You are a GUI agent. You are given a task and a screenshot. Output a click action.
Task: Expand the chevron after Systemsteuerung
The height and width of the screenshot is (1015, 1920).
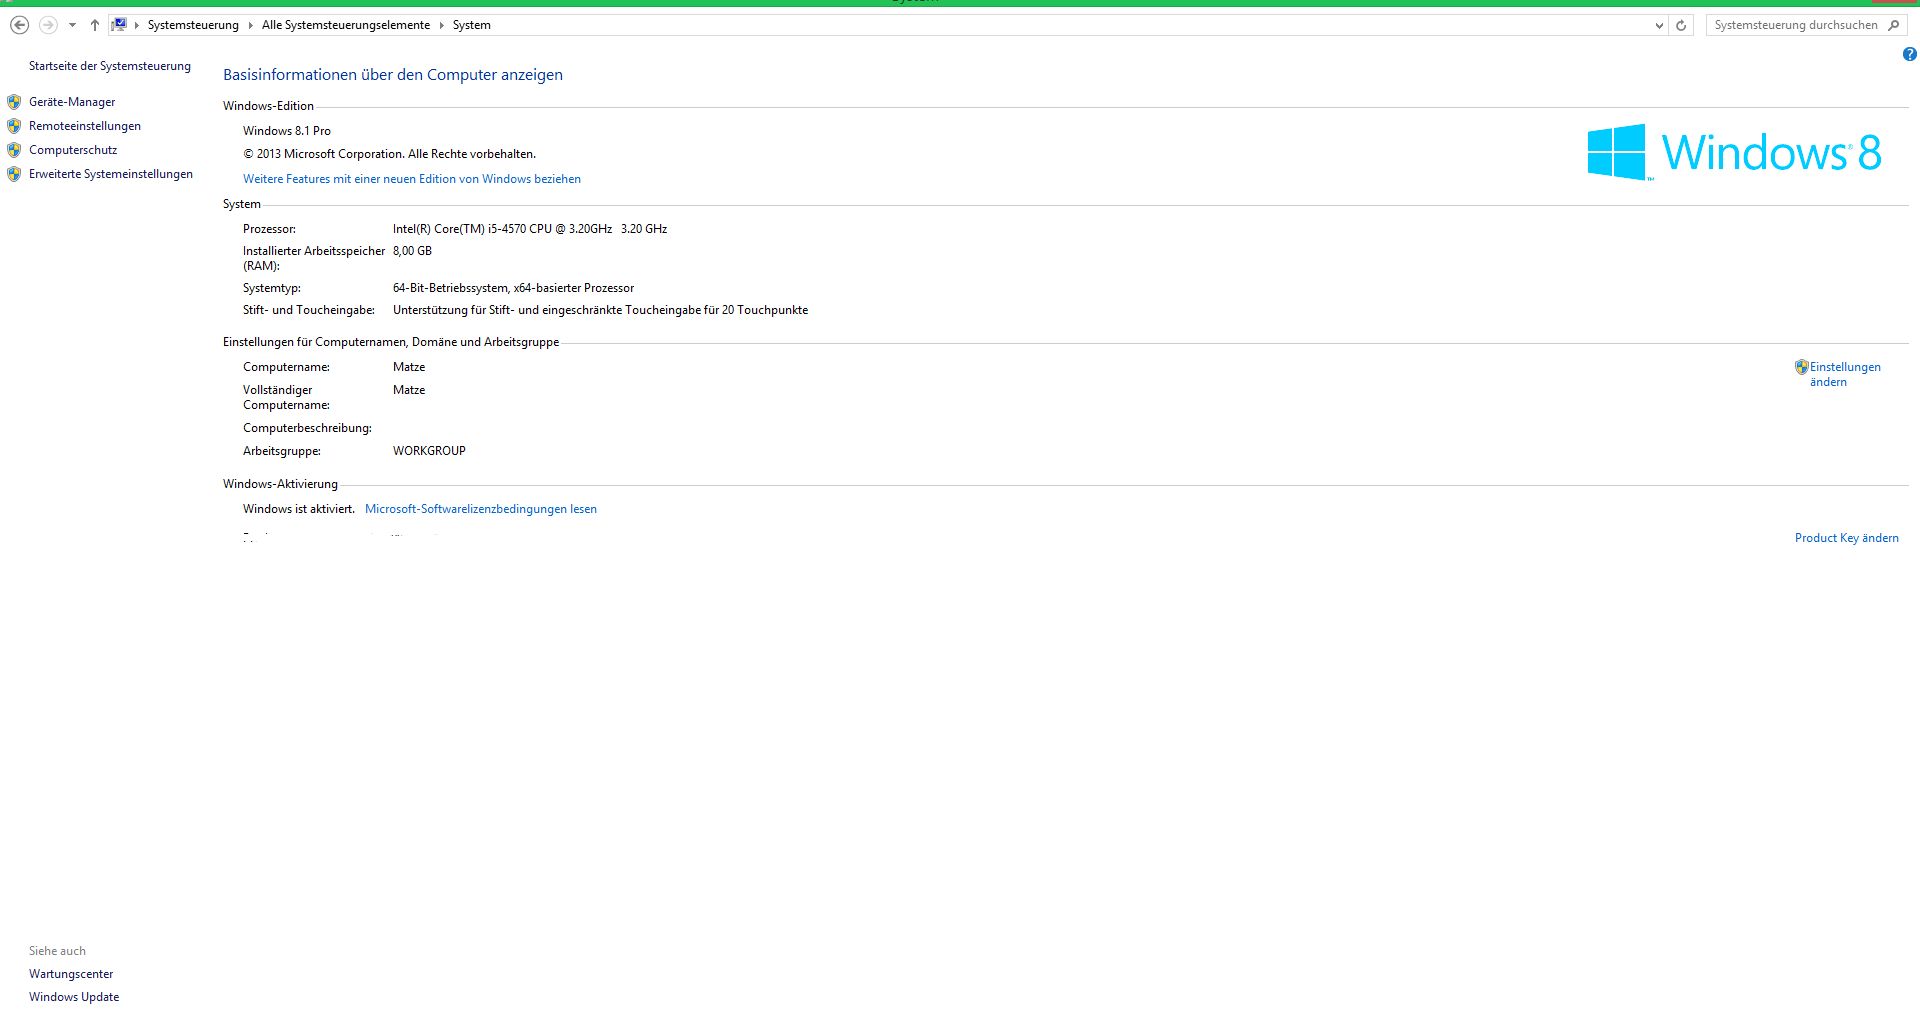(251, 25)
